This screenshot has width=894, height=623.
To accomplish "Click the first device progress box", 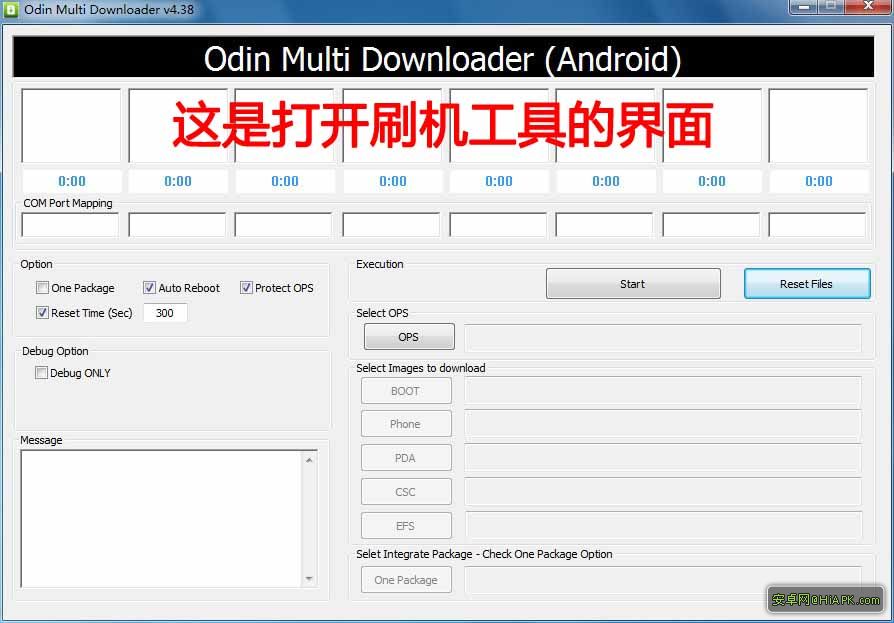I will [71, 125].
